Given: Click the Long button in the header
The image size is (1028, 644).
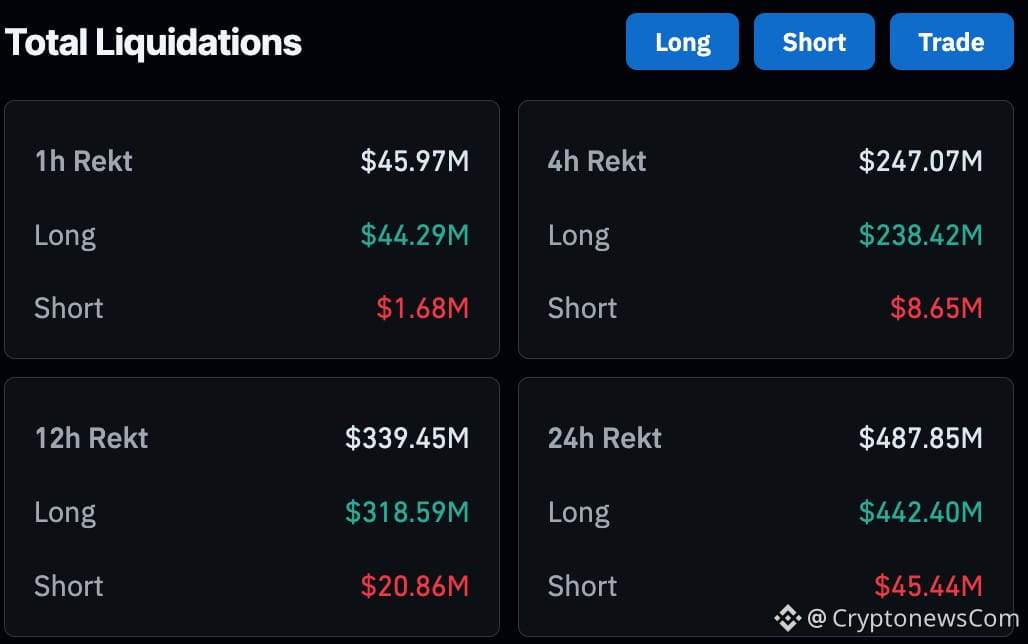Looking at the screenshot, I should (682, 42).
